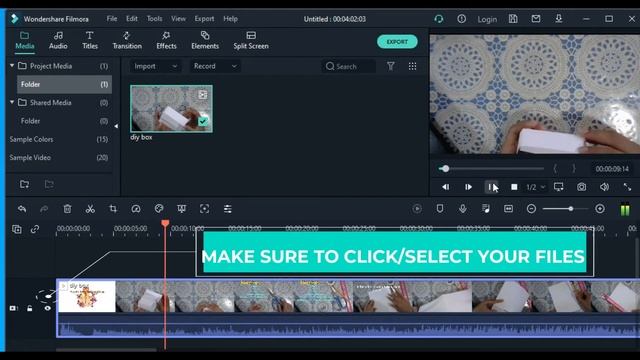Click the Delete trash icon
Viewport: 640px width, 360px height.
pos(67,209)
